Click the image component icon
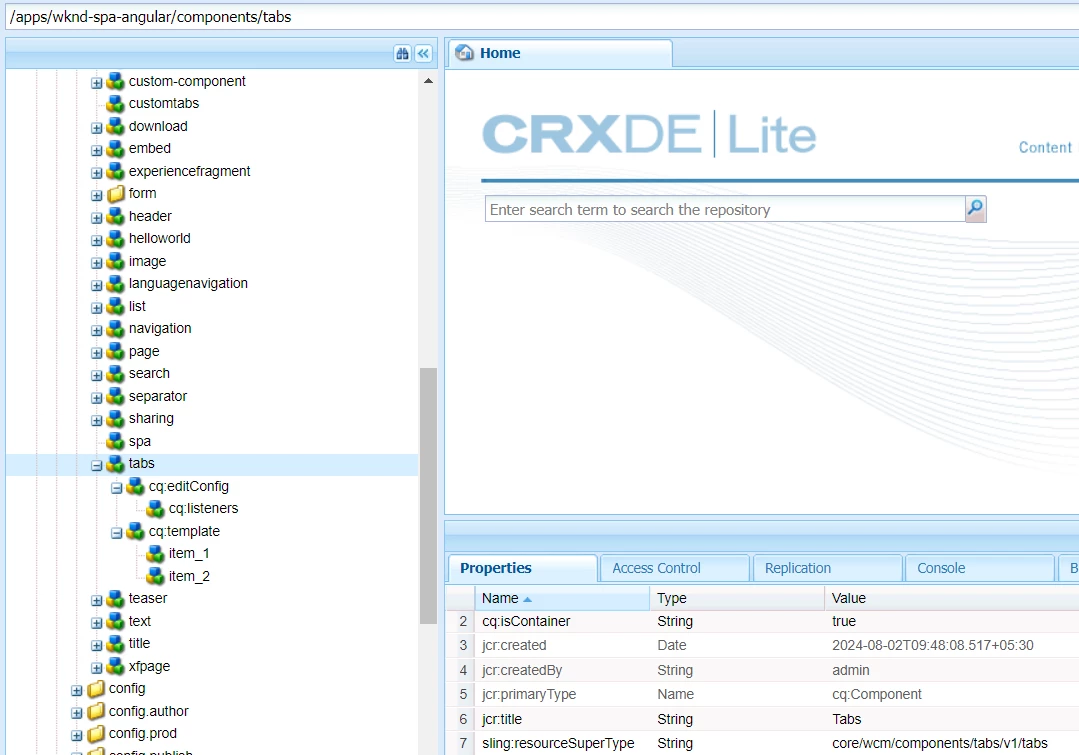Screen dimensions: 1079x755 pos(116,261)
